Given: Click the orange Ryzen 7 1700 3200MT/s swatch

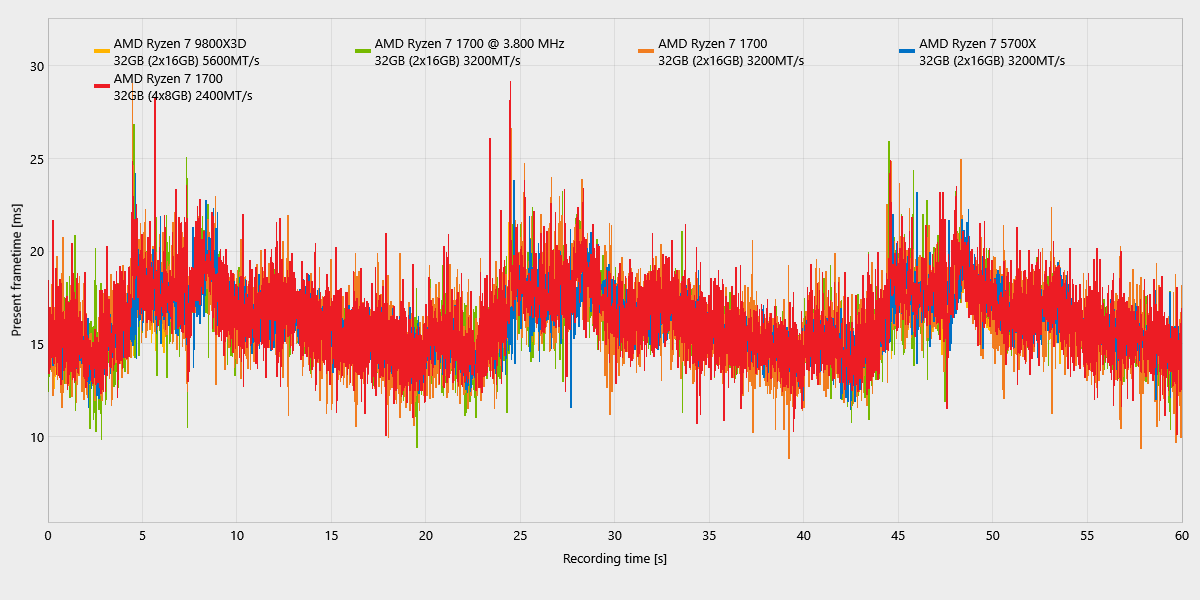Looking at the screenshot, I should coord(646,51).
